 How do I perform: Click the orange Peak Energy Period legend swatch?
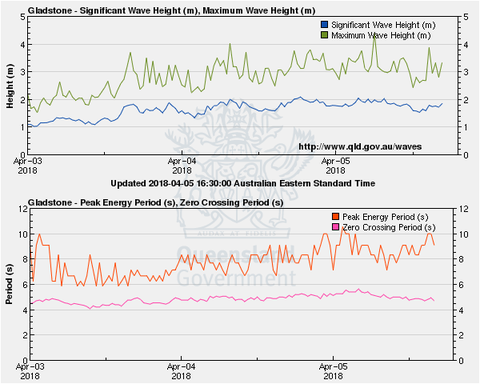pyautogui.click(x=336, y=217)
